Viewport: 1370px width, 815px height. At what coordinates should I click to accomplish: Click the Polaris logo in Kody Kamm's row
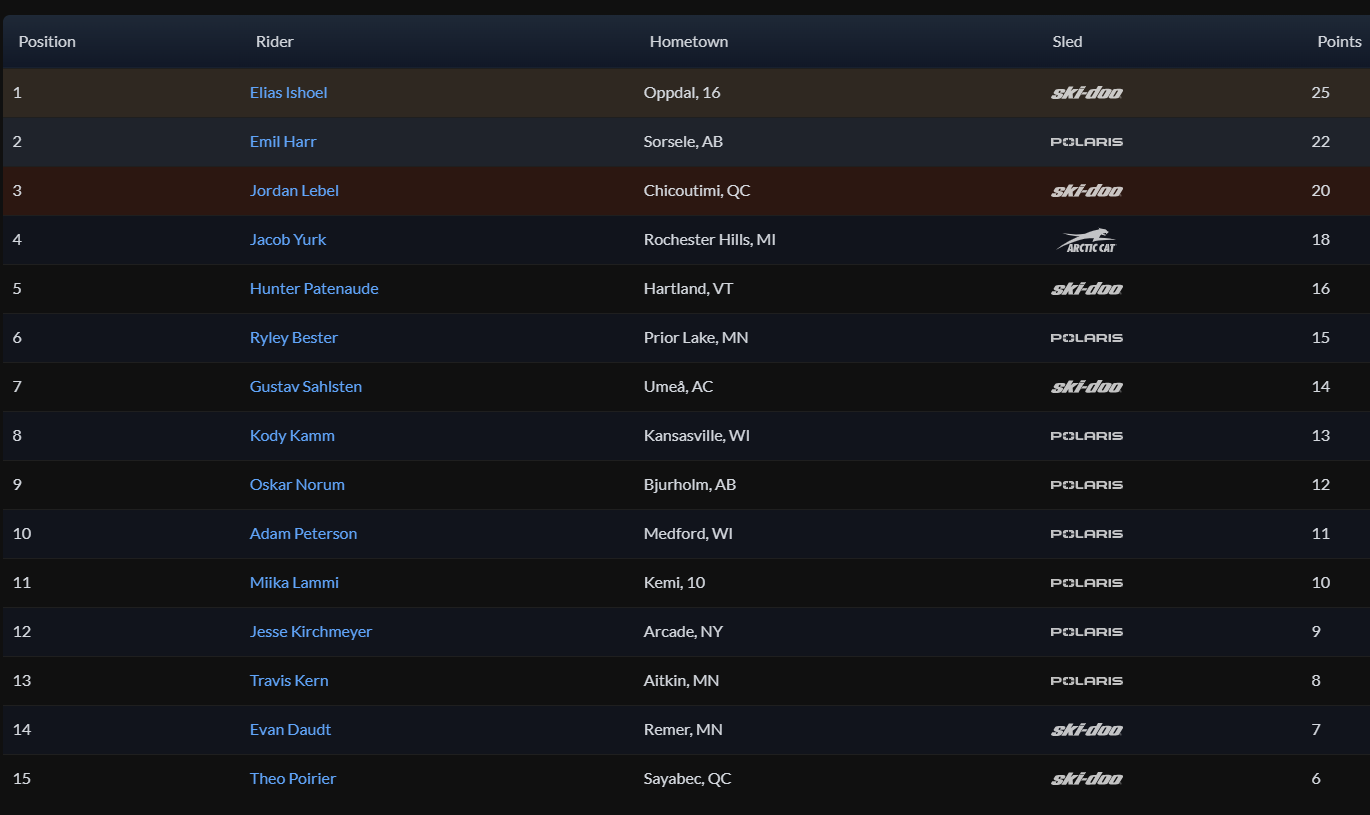click(x=1087, y=436)
